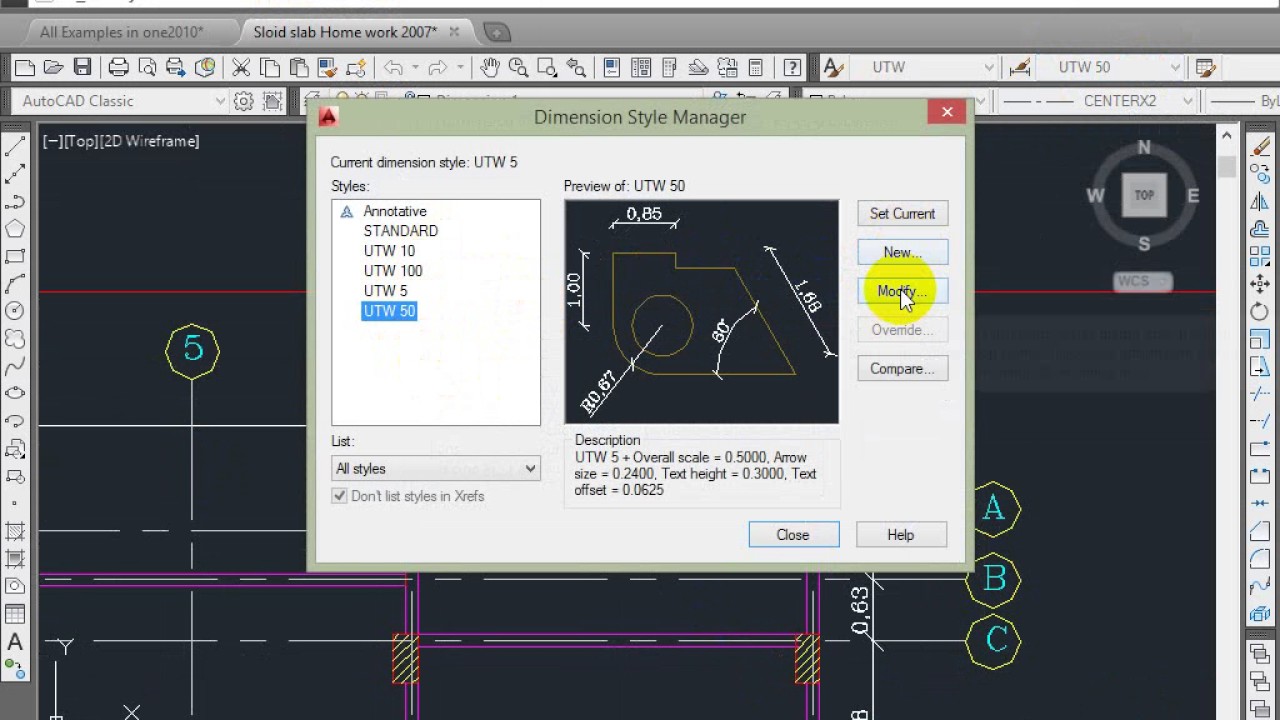Click the Help button in dialog

[x=901, y=535]
